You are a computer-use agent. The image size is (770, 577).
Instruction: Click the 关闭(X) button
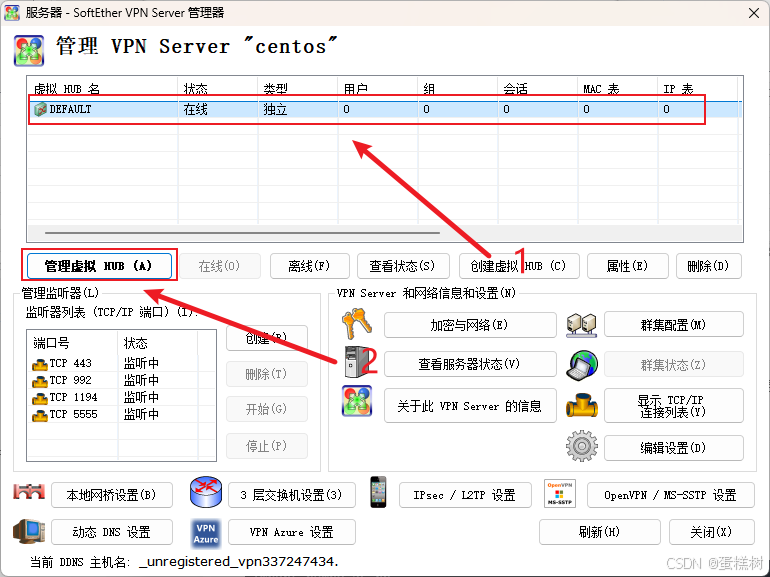[x=712, y=532]
